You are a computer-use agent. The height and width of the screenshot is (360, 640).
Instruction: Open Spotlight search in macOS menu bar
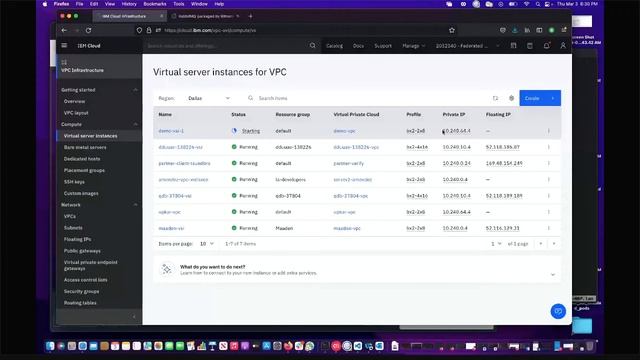[538, 4]
